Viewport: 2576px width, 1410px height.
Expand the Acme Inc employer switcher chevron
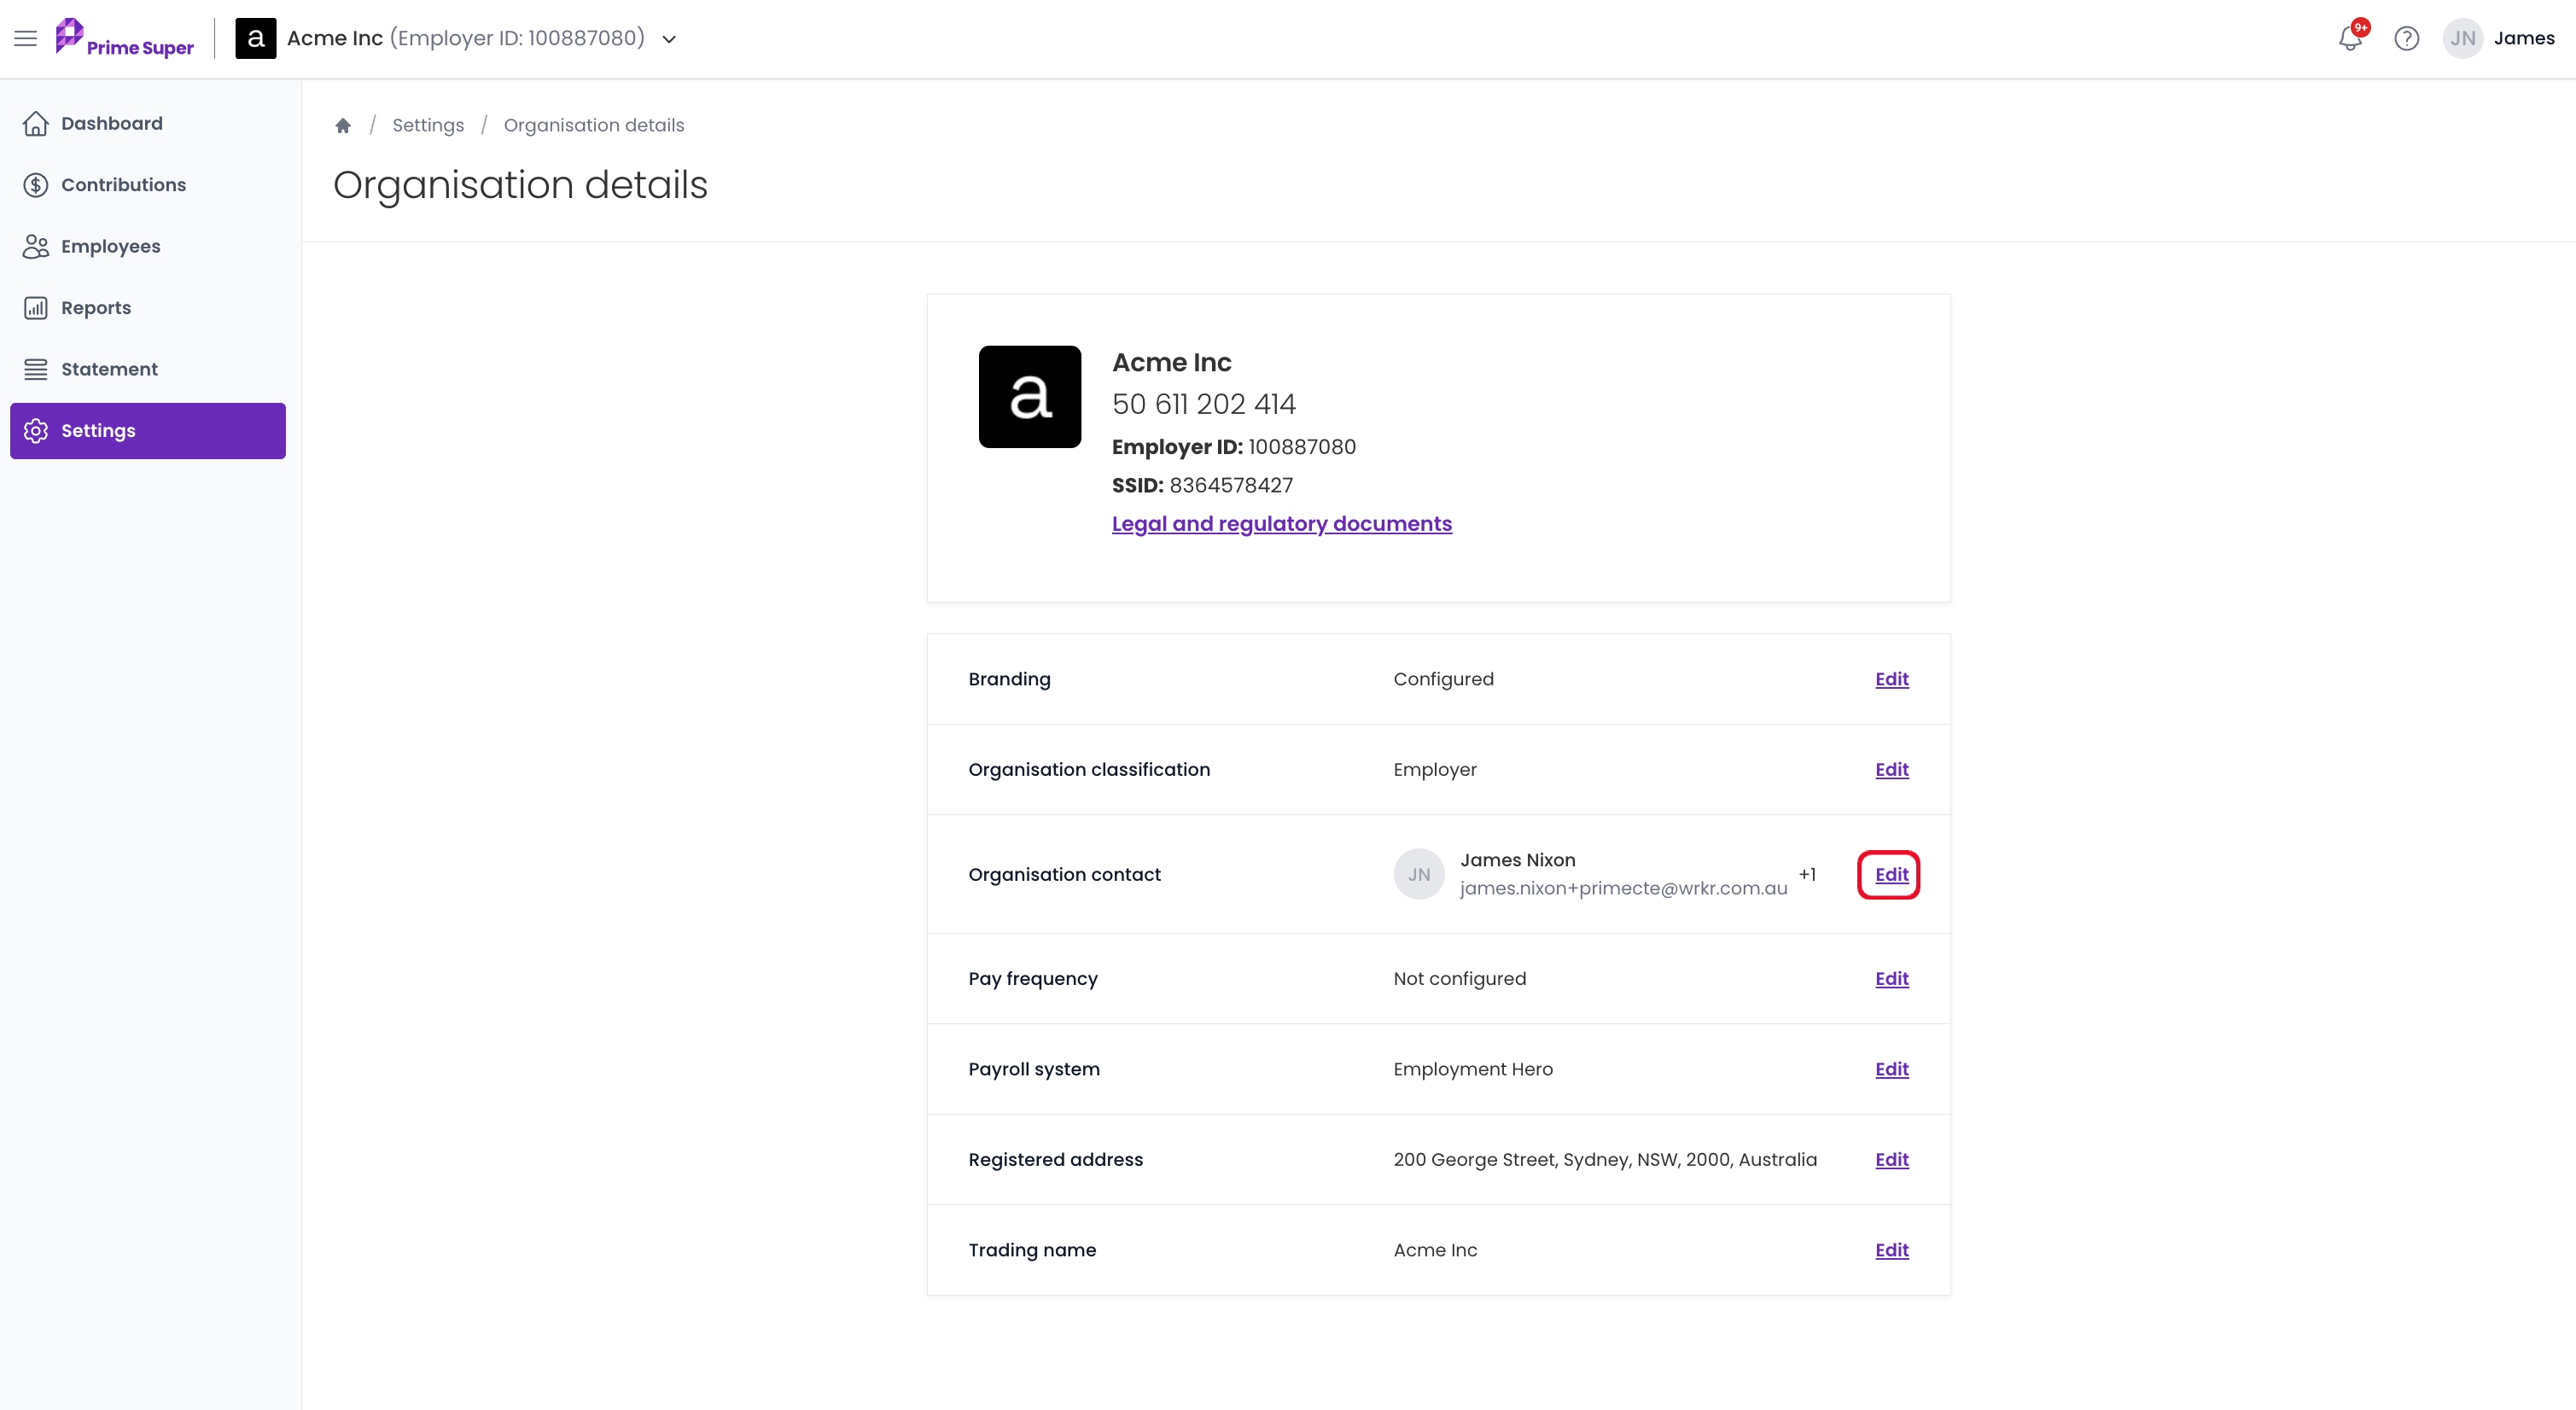(670, 39)
